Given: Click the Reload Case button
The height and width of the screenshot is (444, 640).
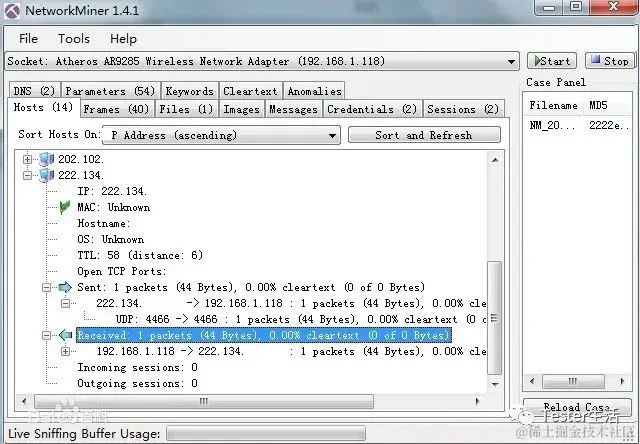Looking at the screenshot, I should click(577, 407).
